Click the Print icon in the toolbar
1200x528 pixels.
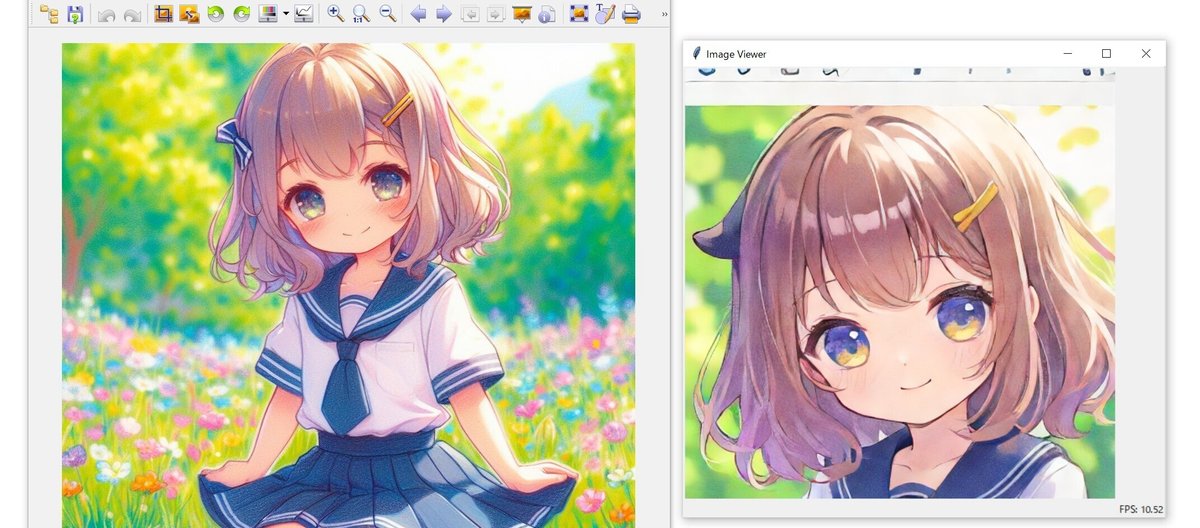point(631,14)
